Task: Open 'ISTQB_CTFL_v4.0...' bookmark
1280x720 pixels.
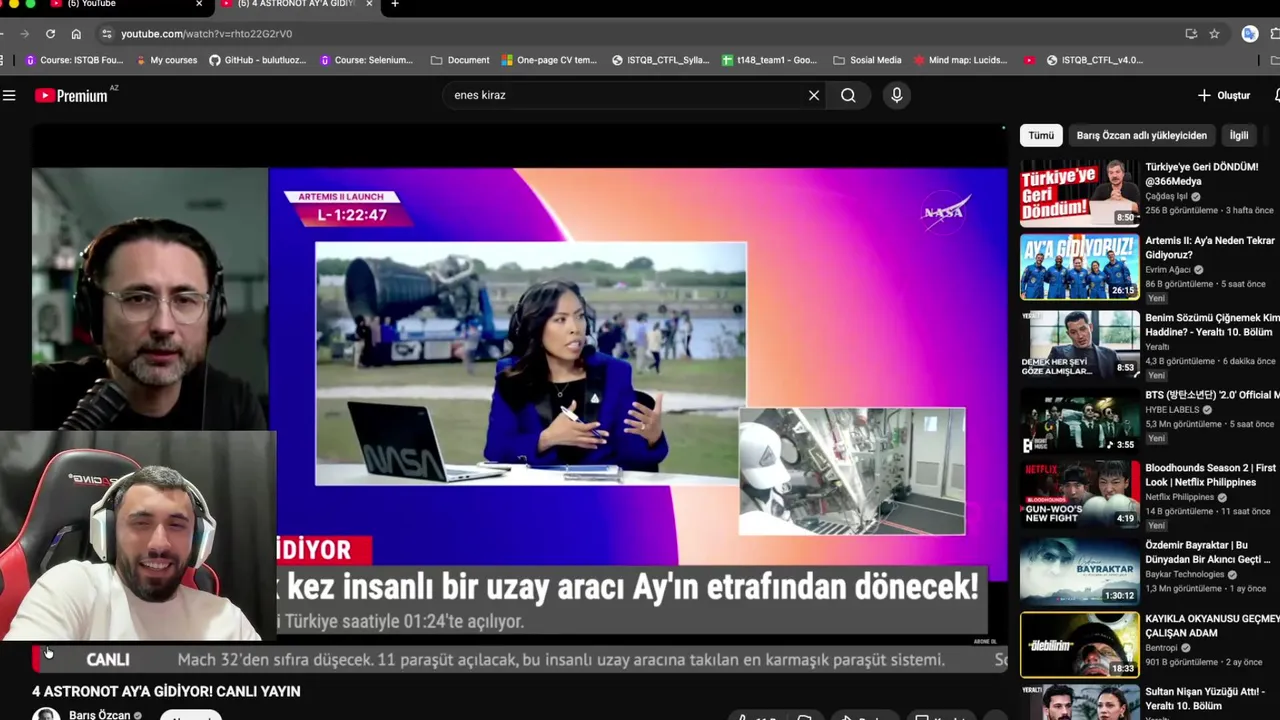Action: [x=1094, y=60]
